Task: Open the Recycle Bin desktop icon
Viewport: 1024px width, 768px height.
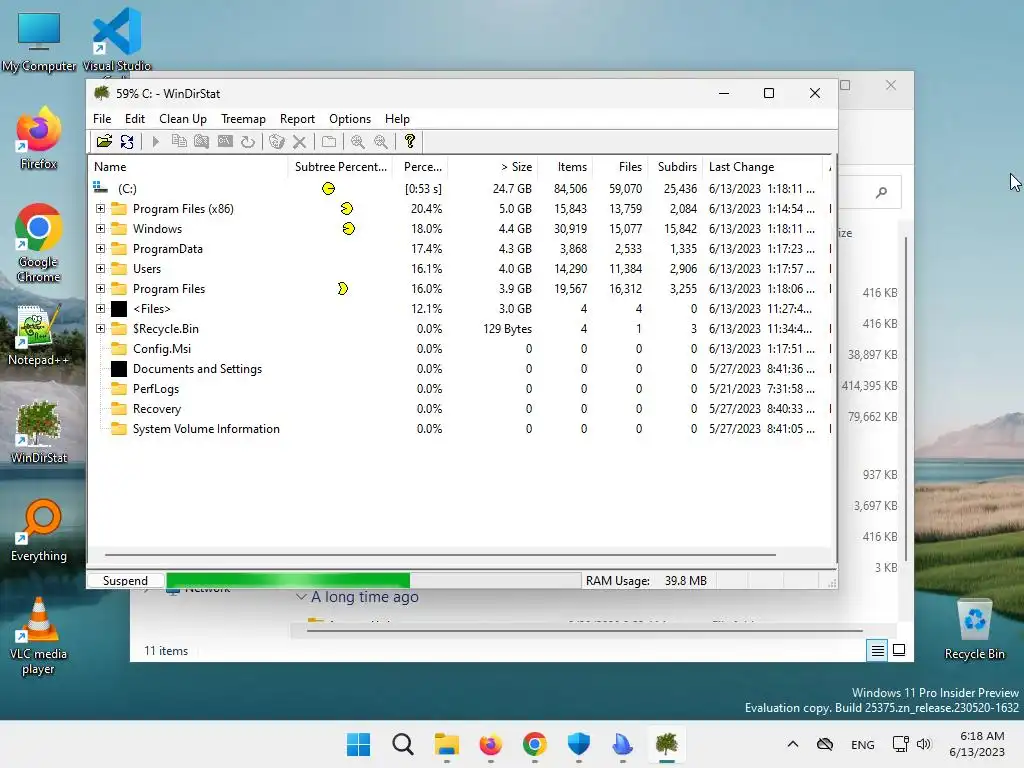Action: (x=974, y=630)
